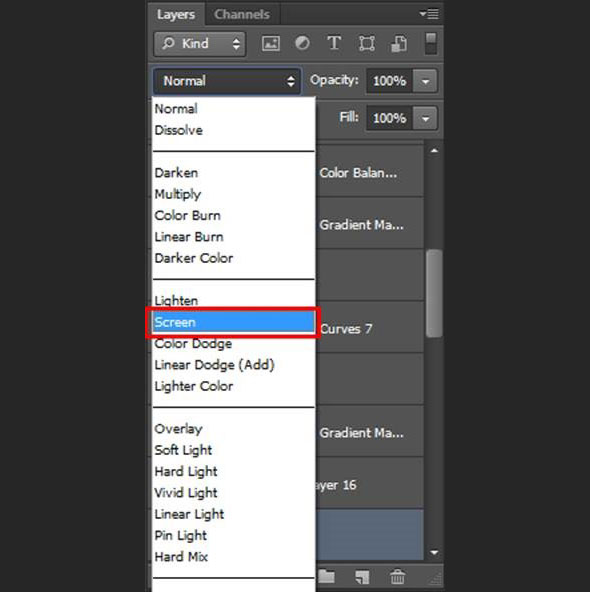590x592 pixels.
Task: Pick the Soft Light blend mode
Action: (183, 450)
